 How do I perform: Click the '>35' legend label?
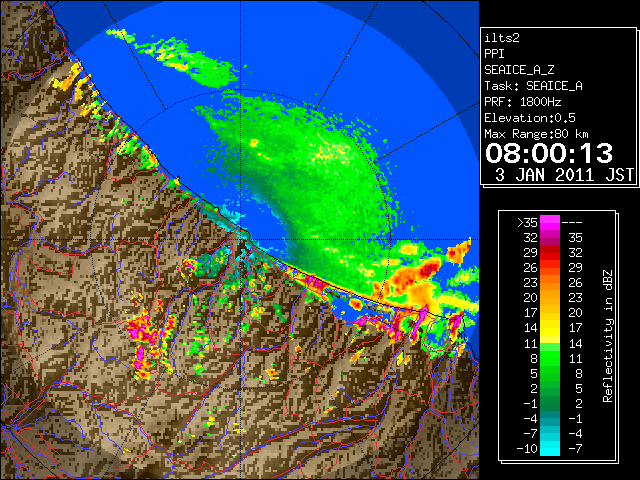527,223
